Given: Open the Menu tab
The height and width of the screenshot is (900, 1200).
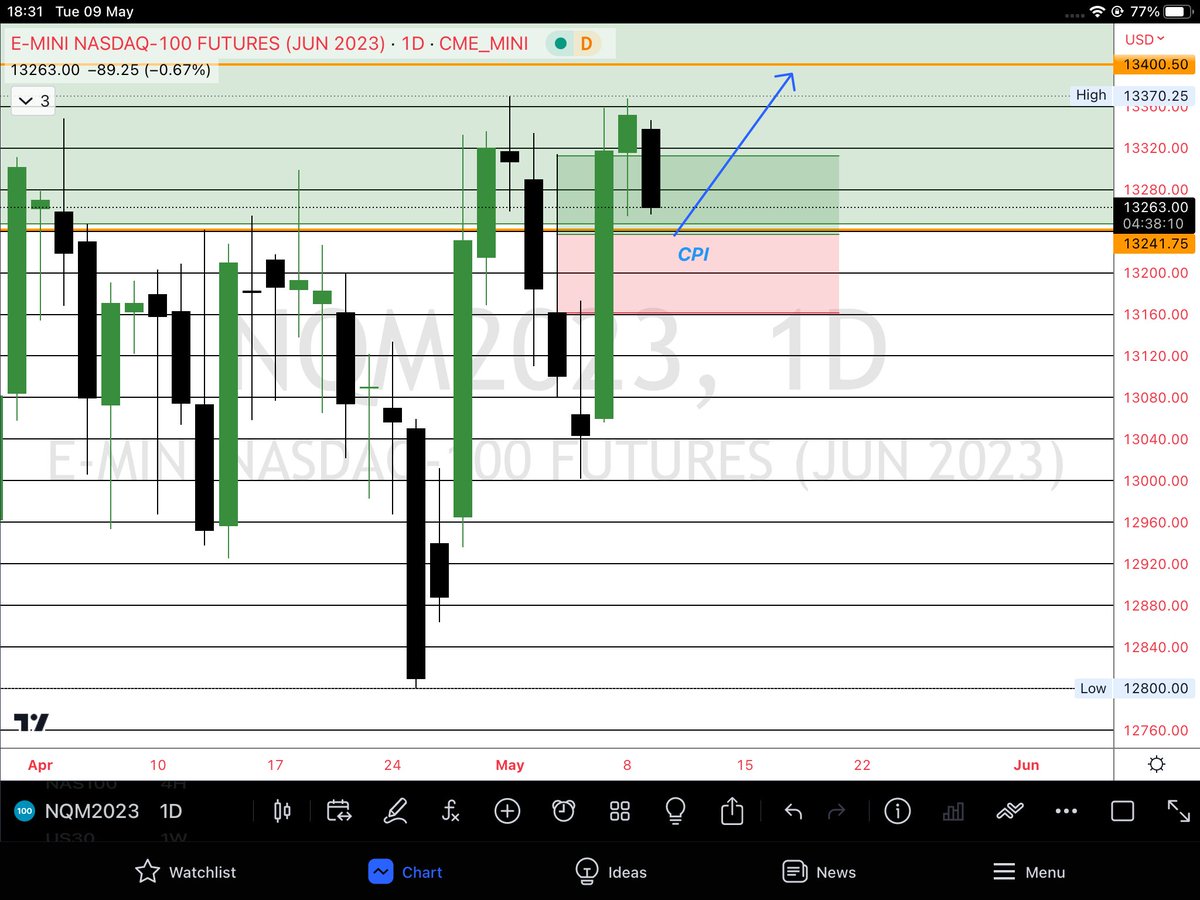Looking at the screenshot, I should coord(1028,872).
